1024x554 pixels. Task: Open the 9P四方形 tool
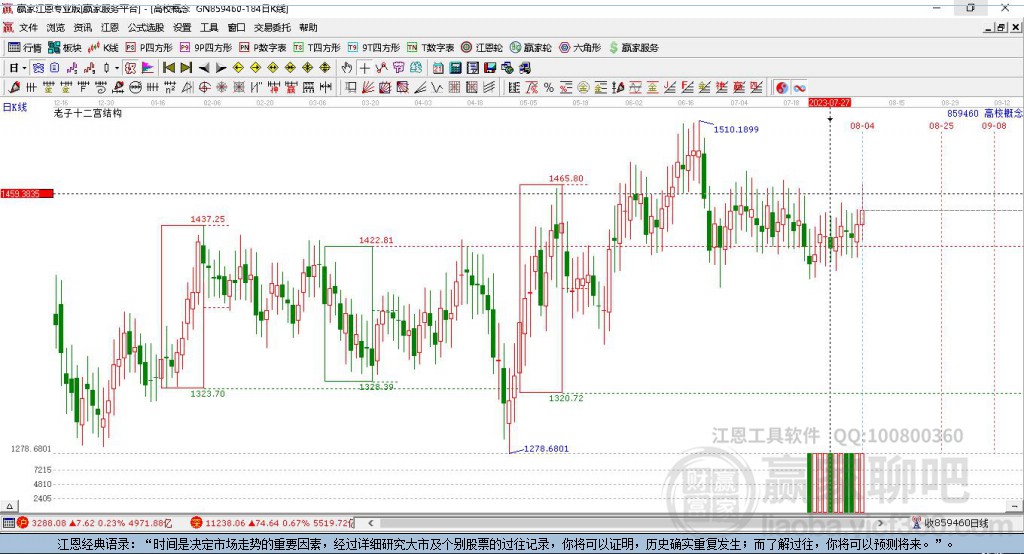(206, 48)
